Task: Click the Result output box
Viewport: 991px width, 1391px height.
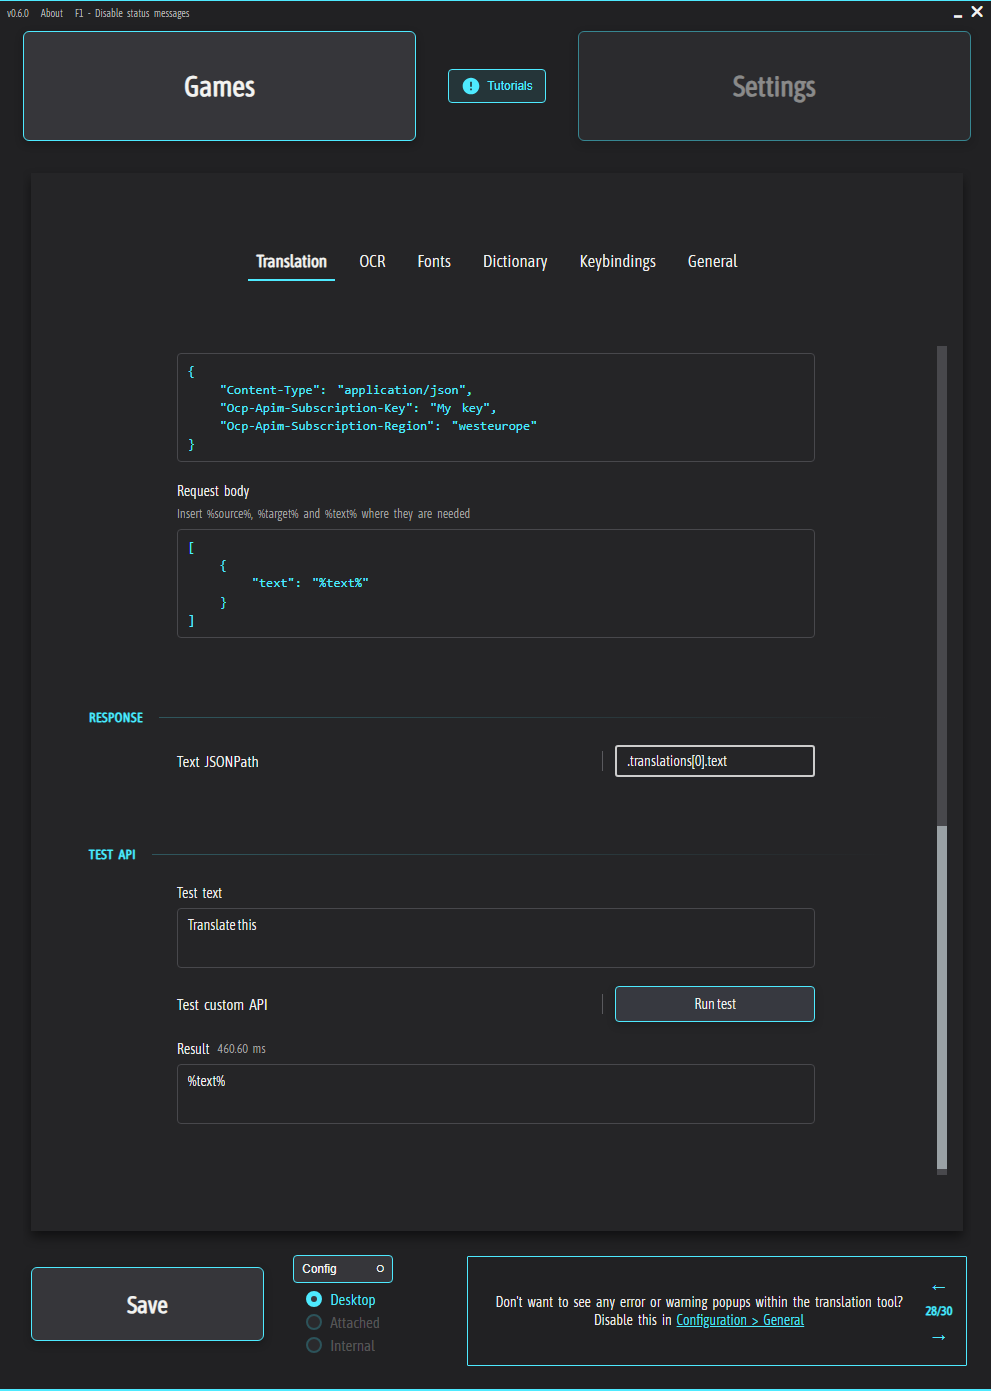Action: tap(496, 1094)
